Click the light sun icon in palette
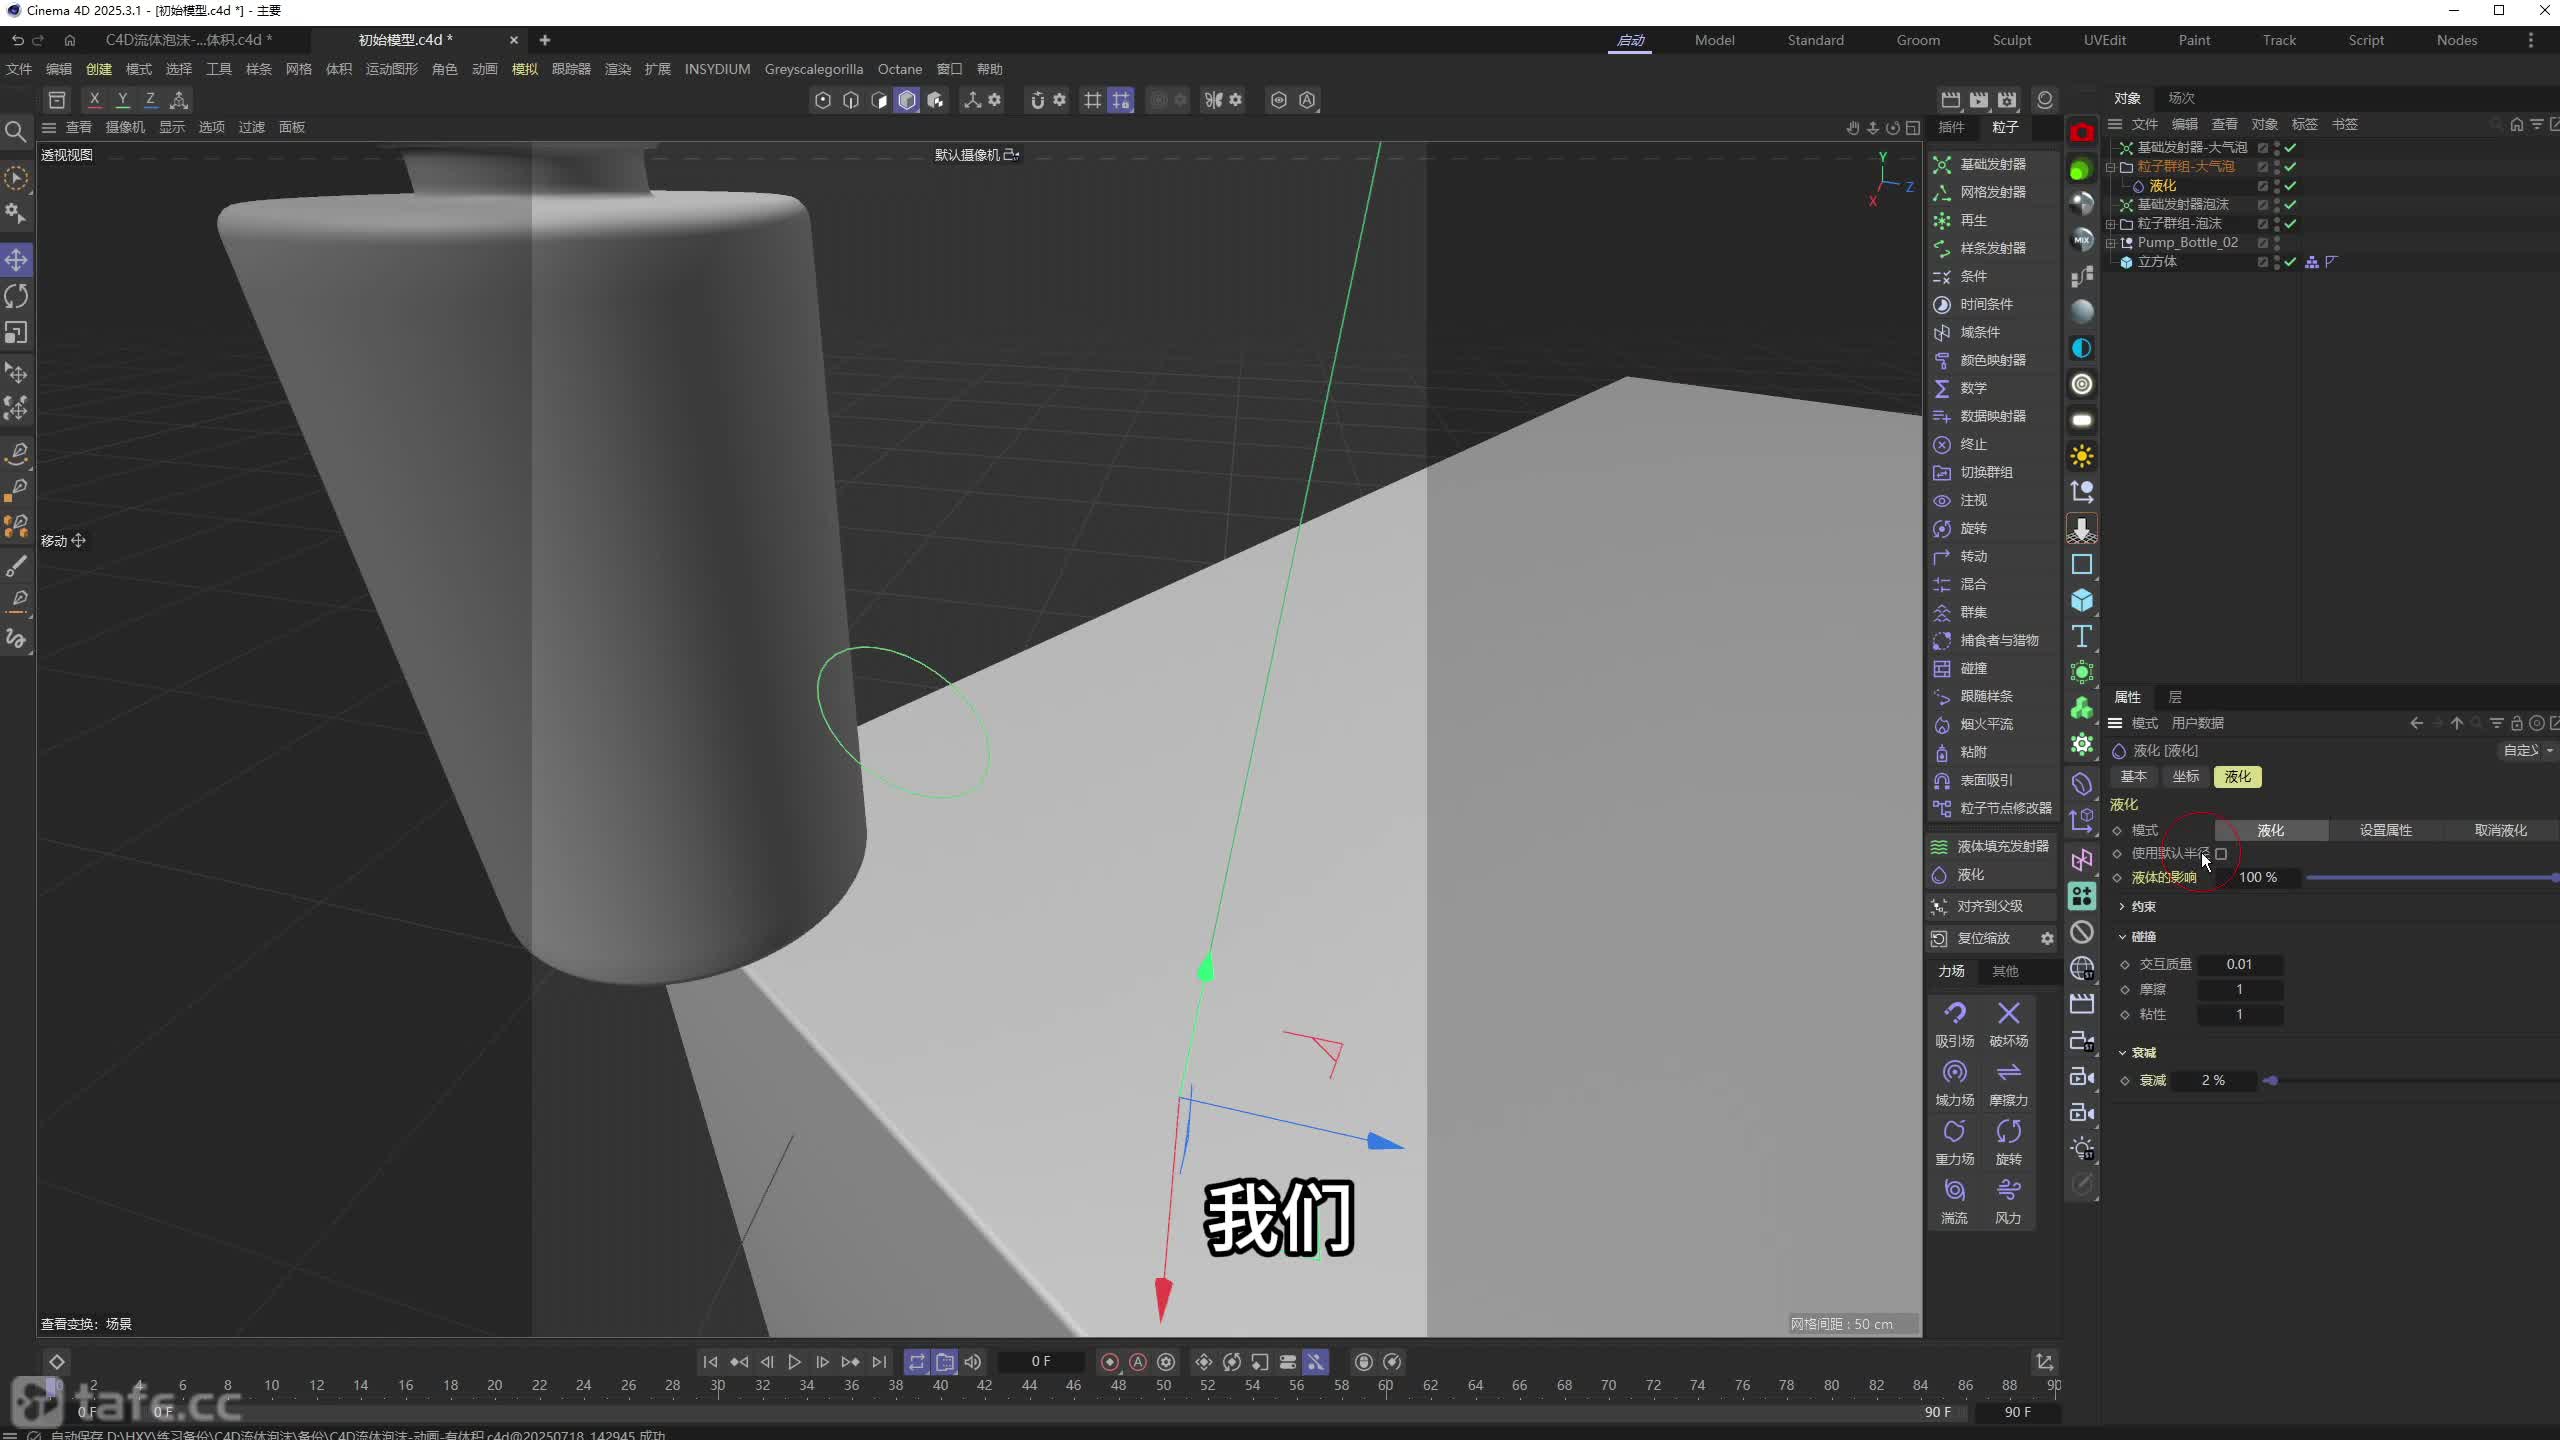This screenshot has height=1440, width=2560. [2082, 456]
